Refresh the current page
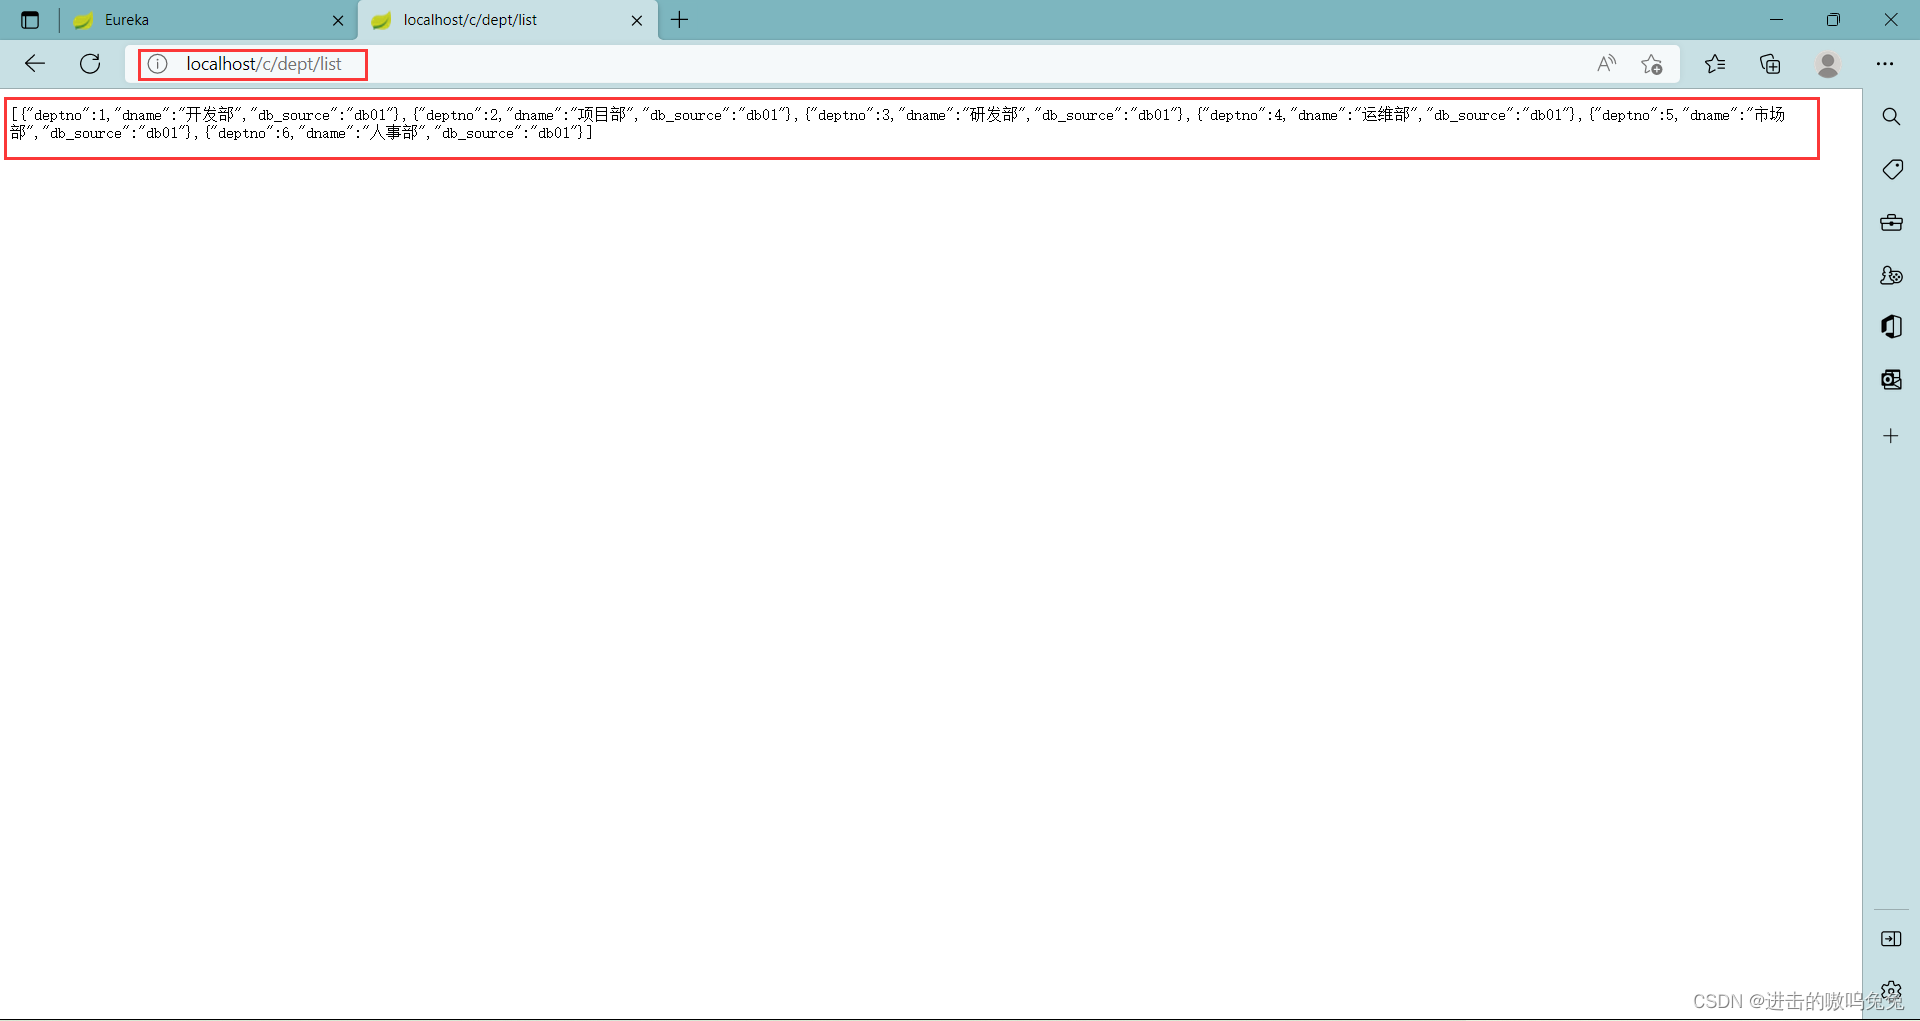The height and width of the screenshot is (1021, 1920). click(90, 64)
